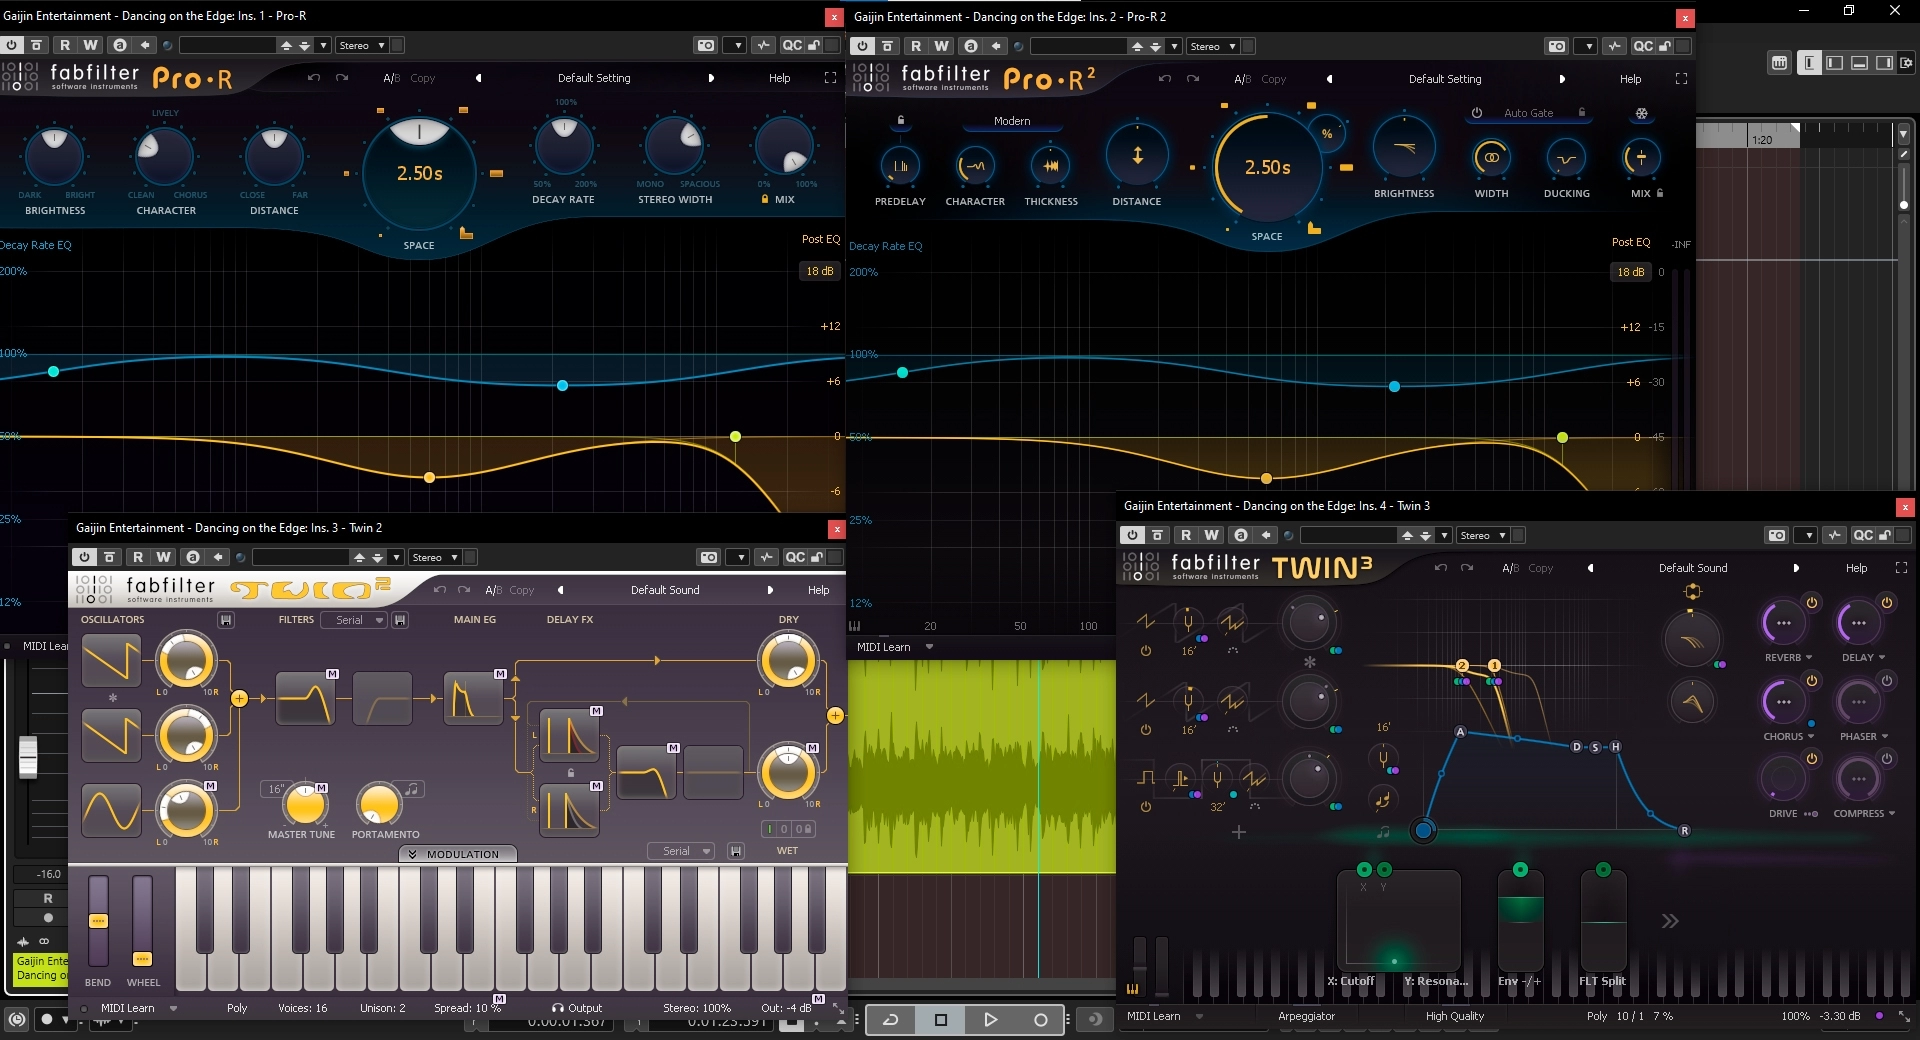This screenshot has width=1920, height=1040.
Task: Click the FLT Split slider in Twin 3
Action: 1603,920
